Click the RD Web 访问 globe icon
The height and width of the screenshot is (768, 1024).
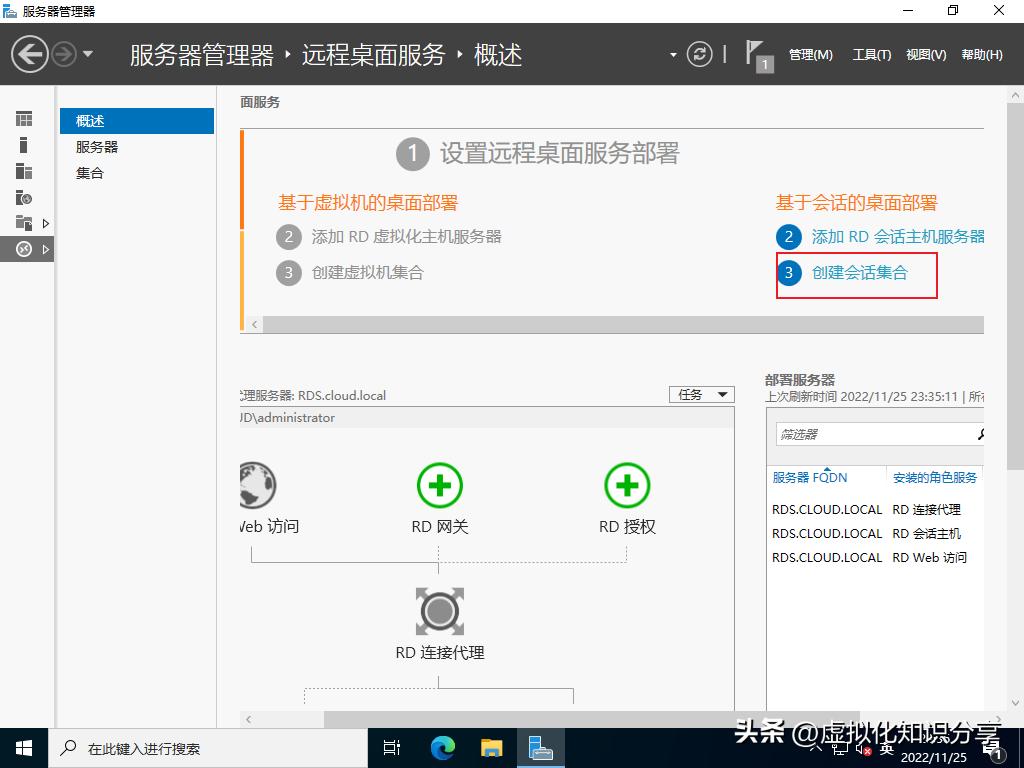coord(257,486)
